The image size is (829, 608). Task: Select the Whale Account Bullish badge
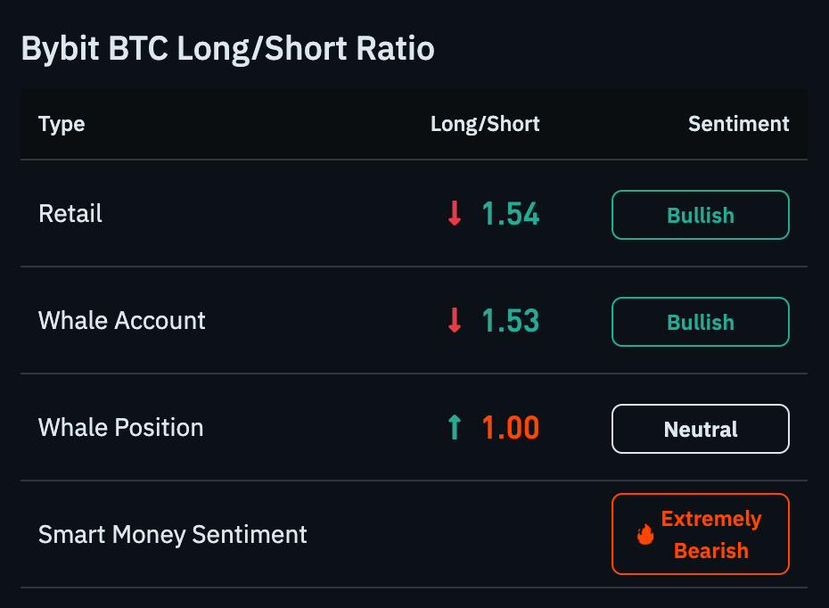pyautogui.click(x=701, y=321)
